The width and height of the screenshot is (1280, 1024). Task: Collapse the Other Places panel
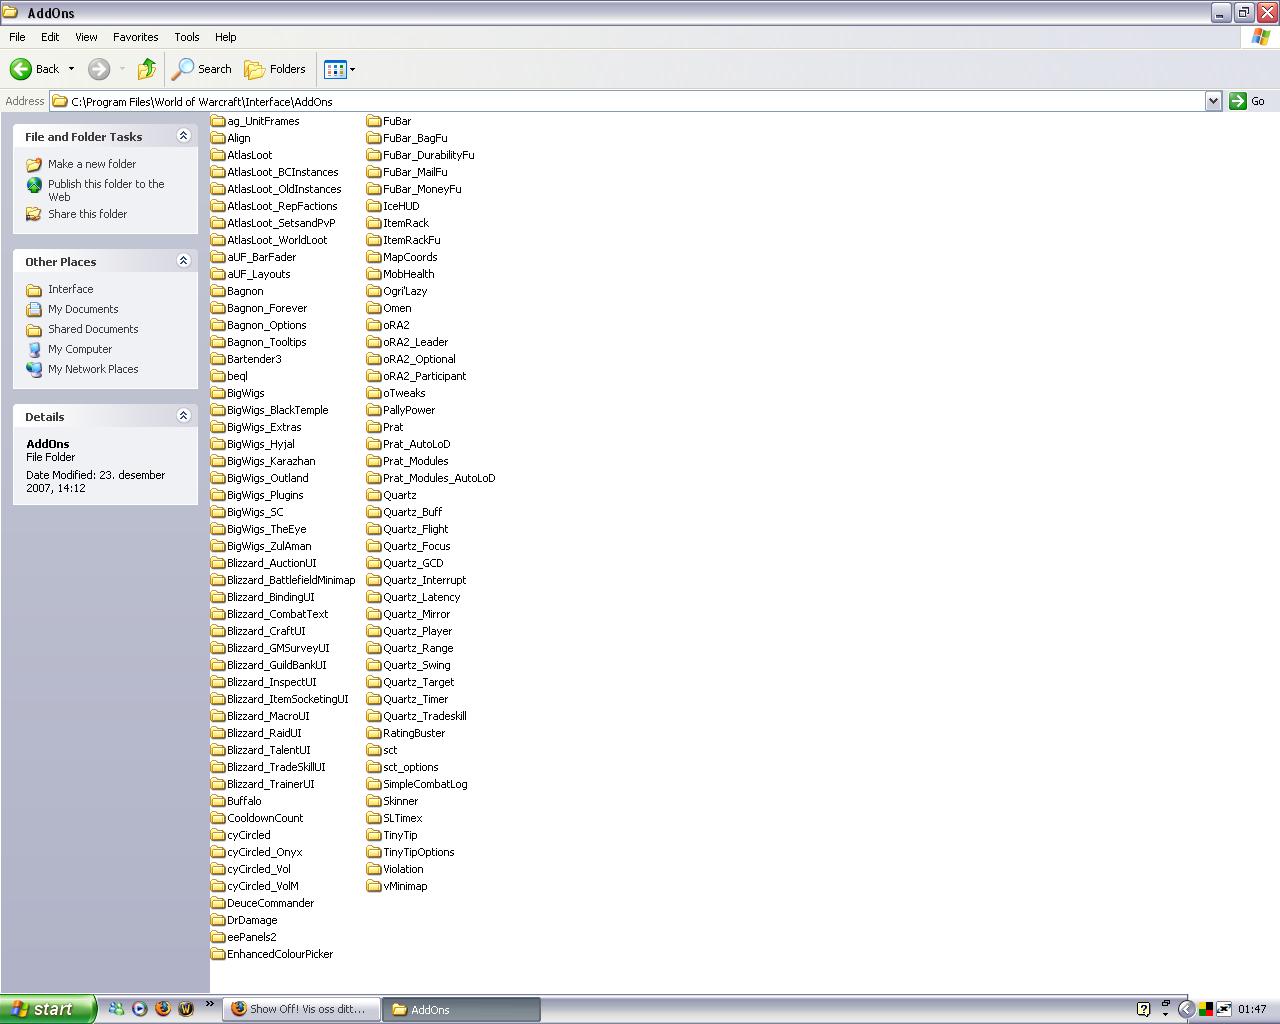(183, 261)
